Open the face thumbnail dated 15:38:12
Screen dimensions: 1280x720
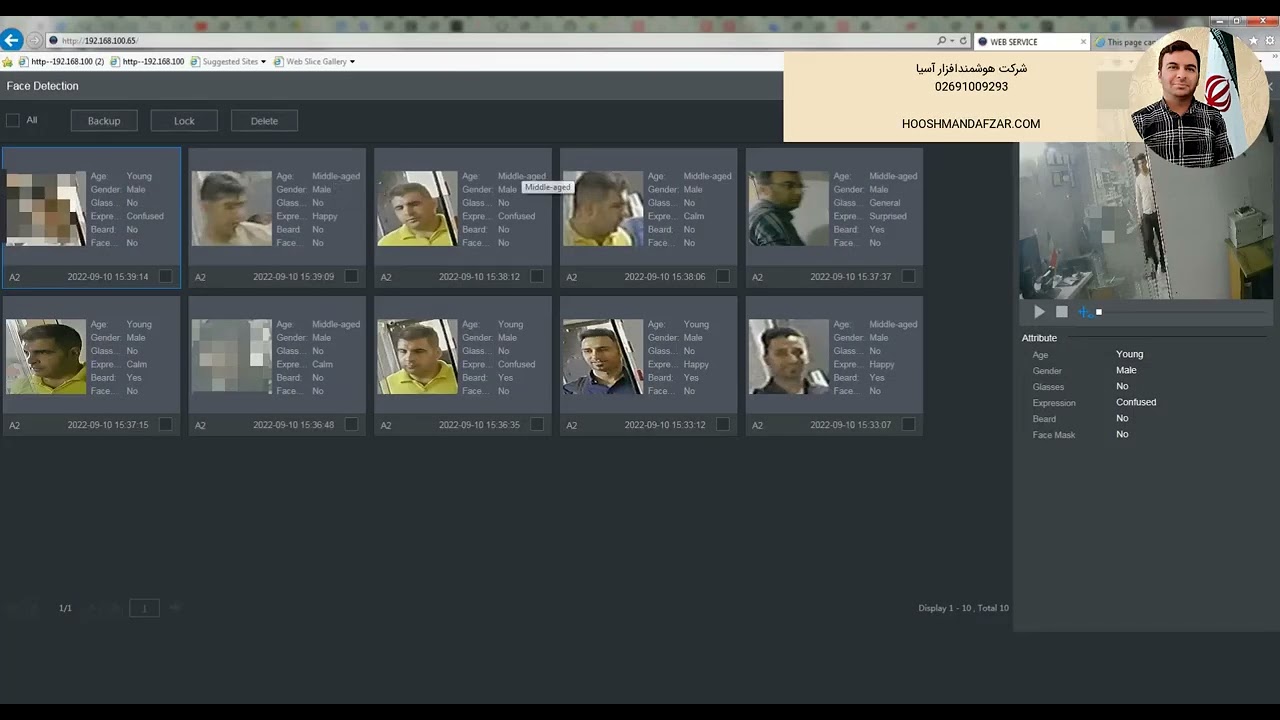(x=417, y=208)
